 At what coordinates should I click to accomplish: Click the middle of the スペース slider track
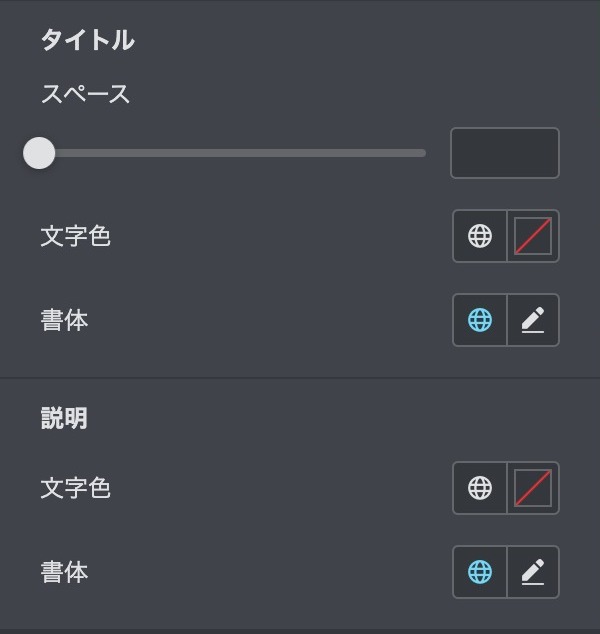pyautogui.click(x=232, y=153)
